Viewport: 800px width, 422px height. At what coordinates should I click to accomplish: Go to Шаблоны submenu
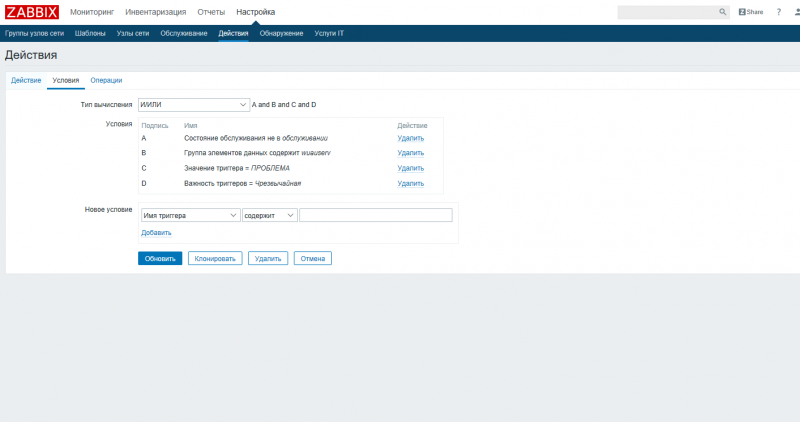tap(90, 33)
